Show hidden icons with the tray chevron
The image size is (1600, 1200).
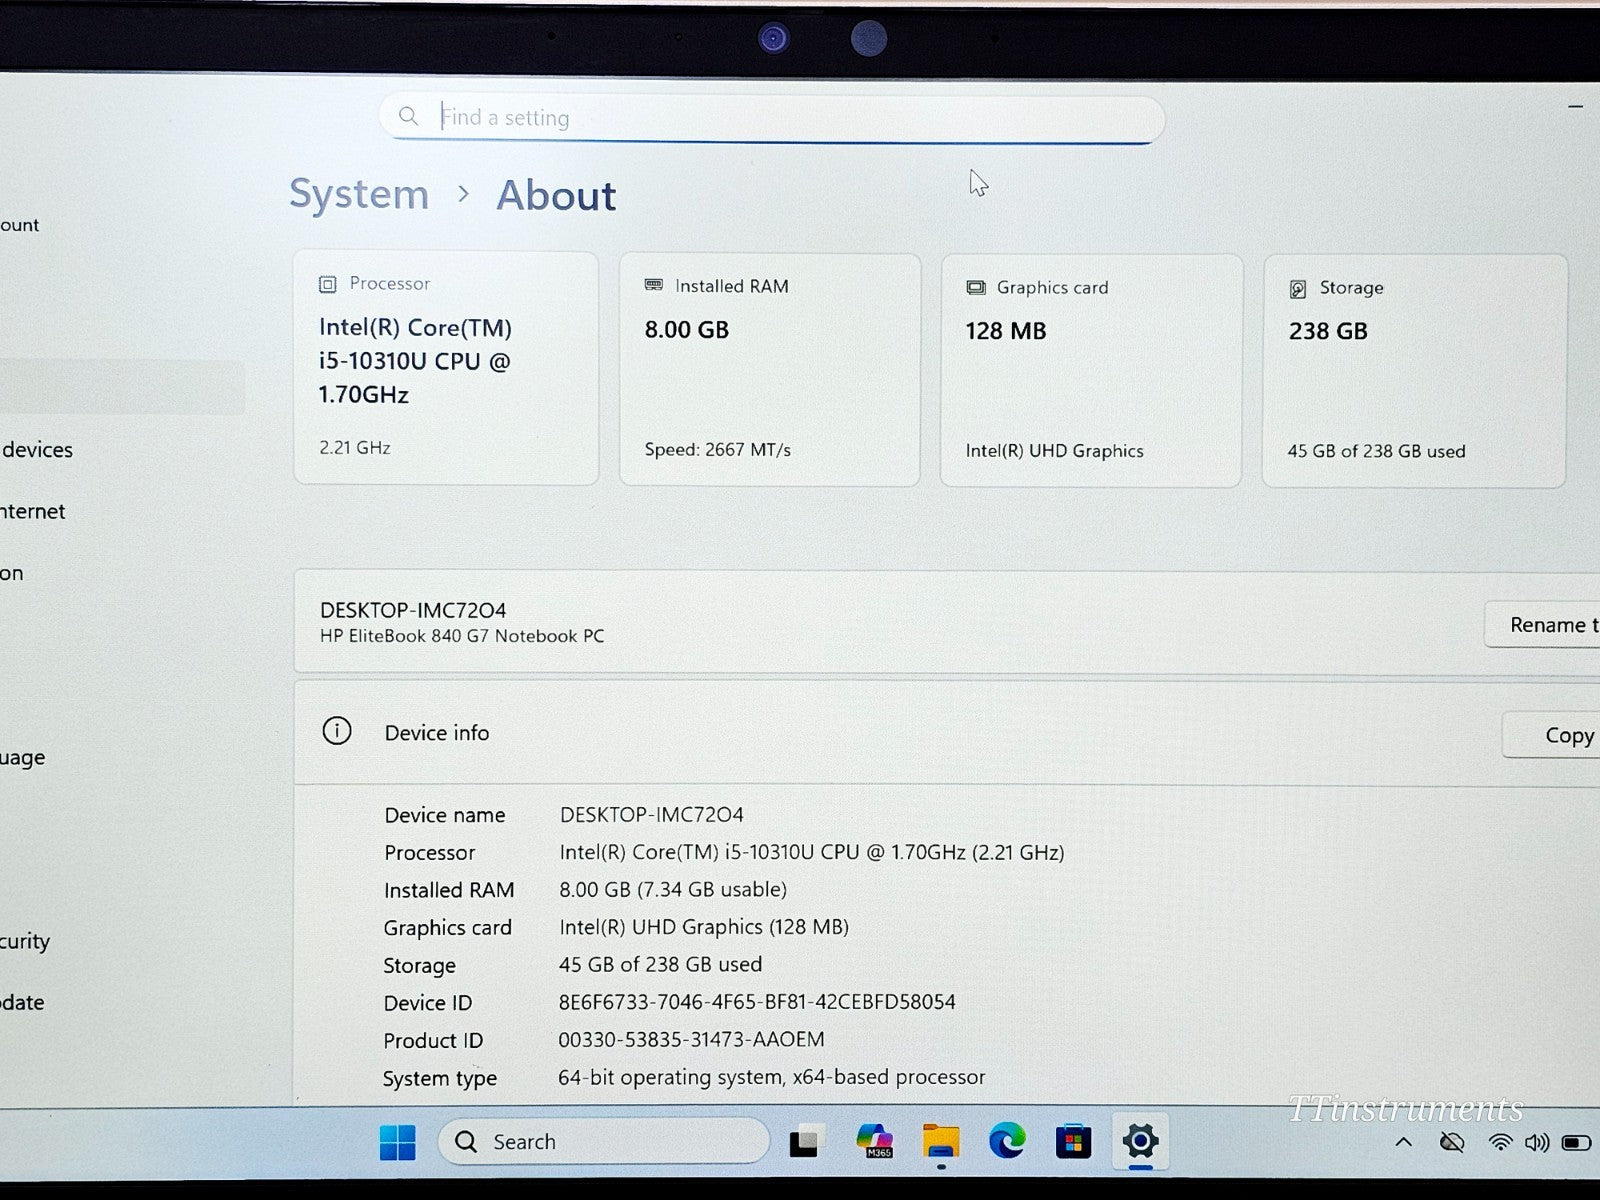tap(1404, 1142)
